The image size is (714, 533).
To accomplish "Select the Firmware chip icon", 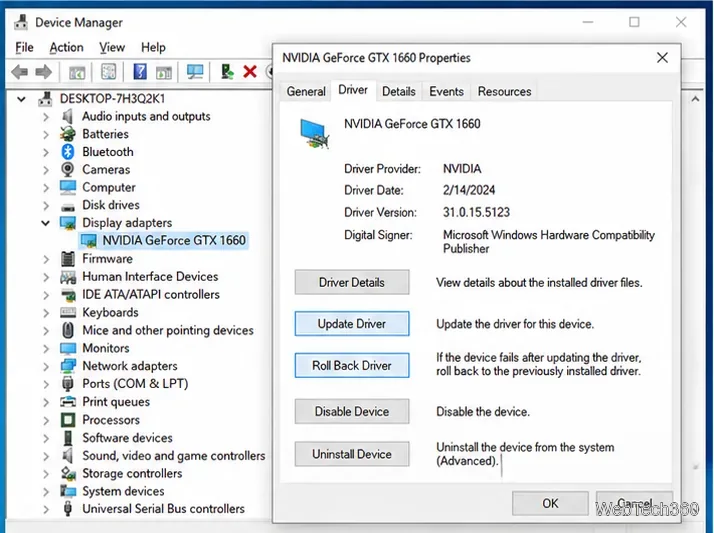I will pos(68,259).
